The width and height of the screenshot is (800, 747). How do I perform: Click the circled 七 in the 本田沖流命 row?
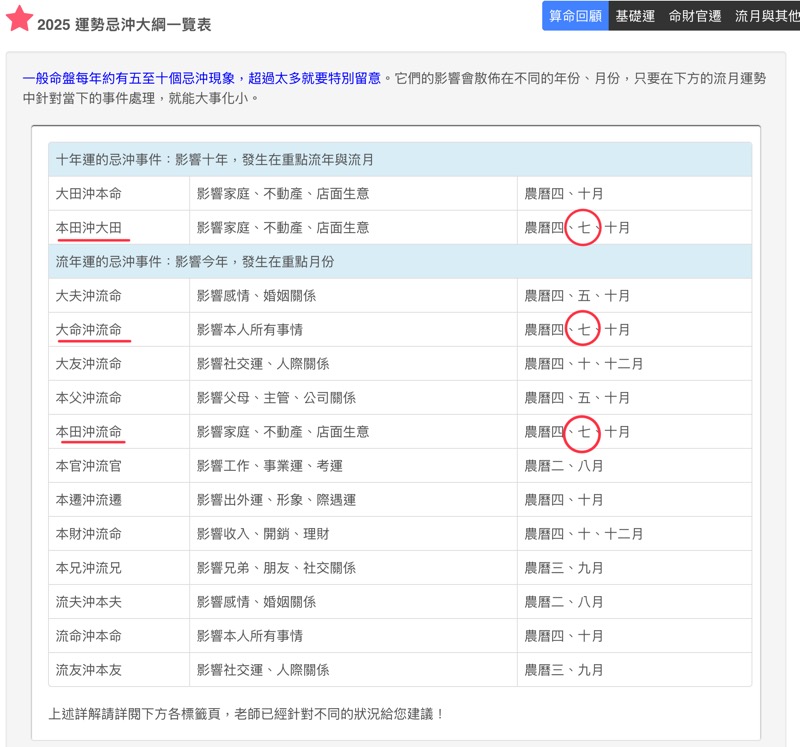(x=583, y=431)
